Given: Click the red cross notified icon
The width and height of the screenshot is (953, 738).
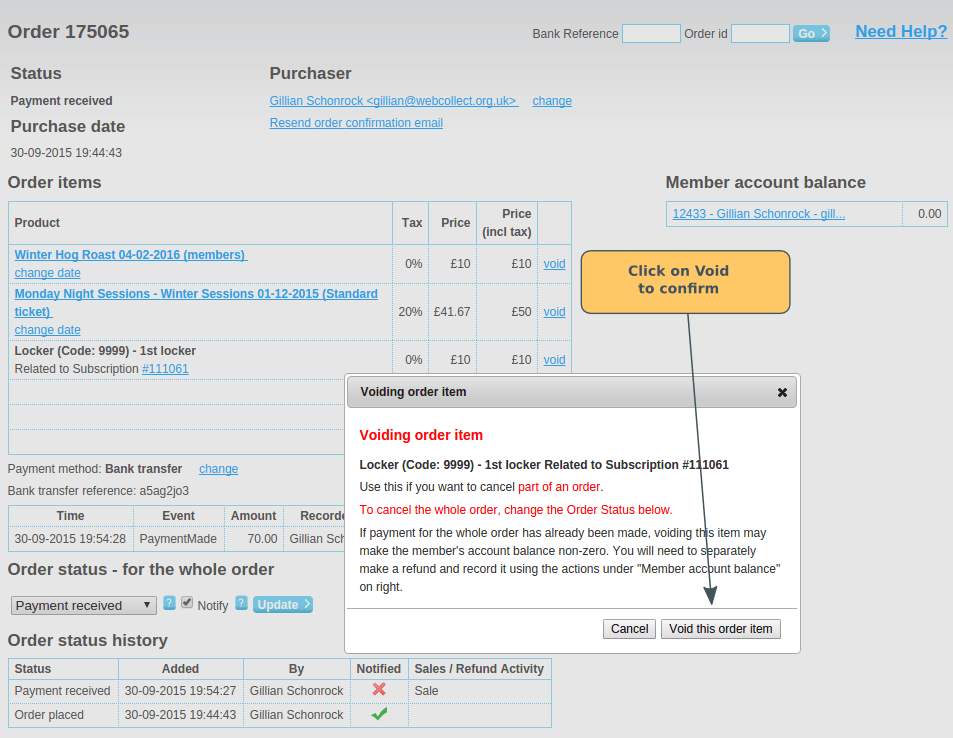Looking at the screenshot, I should [x=379, y=689].
